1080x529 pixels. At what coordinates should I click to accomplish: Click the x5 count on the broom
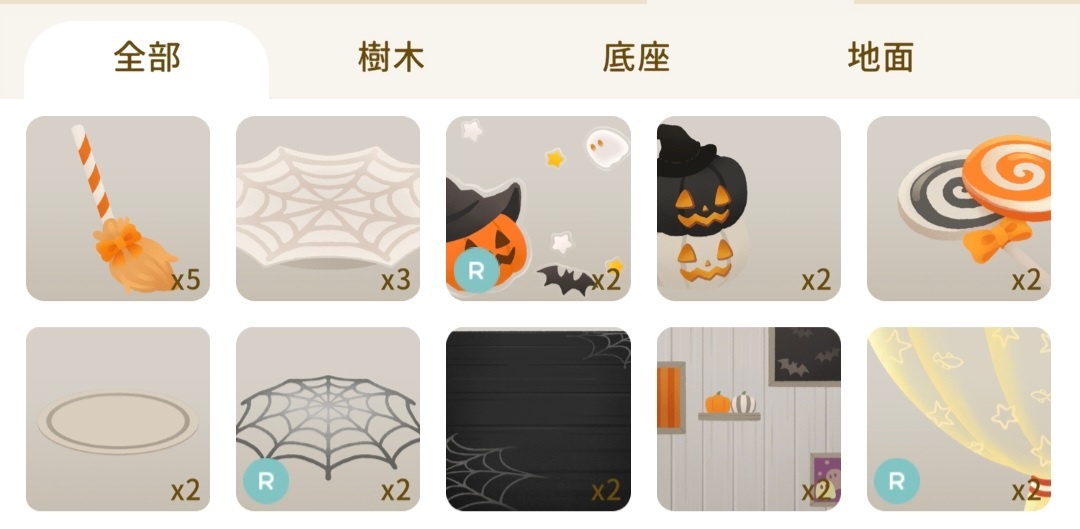(185, 280)
